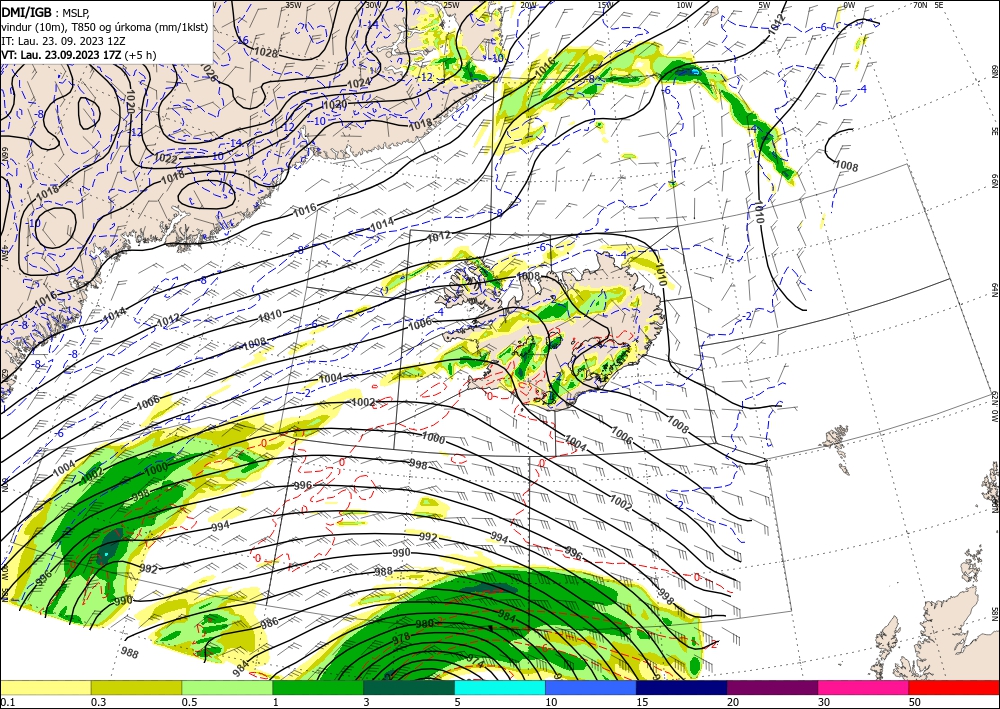Click the '986' isobar label
Viewport: 1000px width, 709px height.
click(270, 623)
